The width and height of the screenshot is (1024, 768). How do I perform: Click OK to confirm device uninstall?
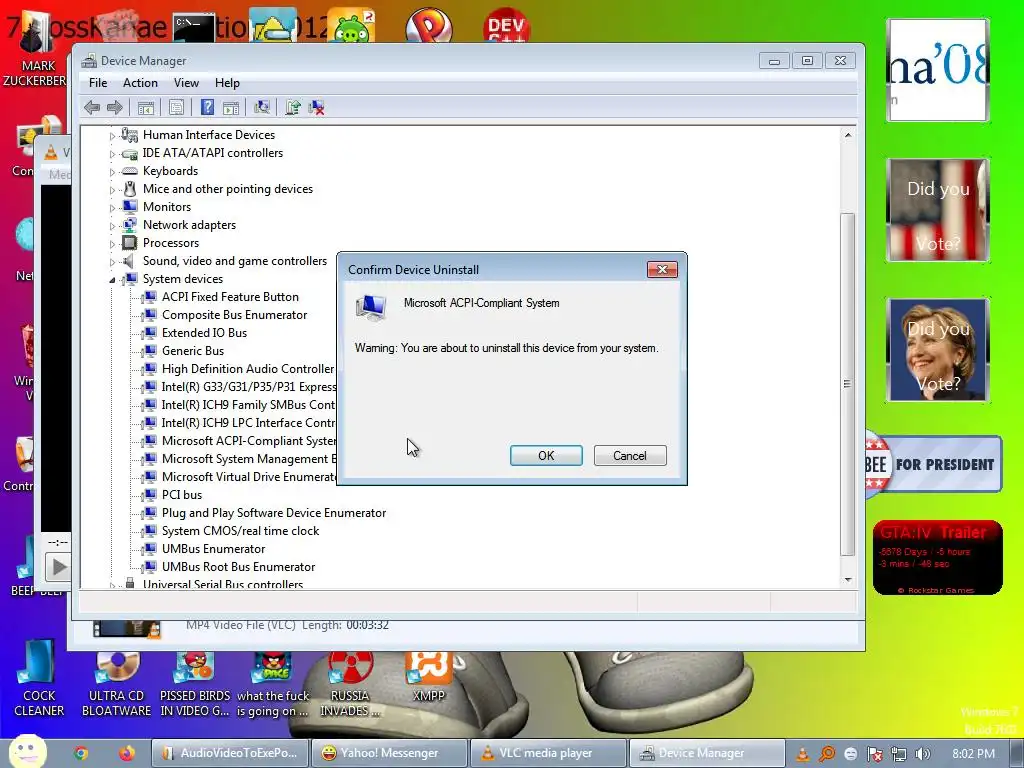(546, 456)
